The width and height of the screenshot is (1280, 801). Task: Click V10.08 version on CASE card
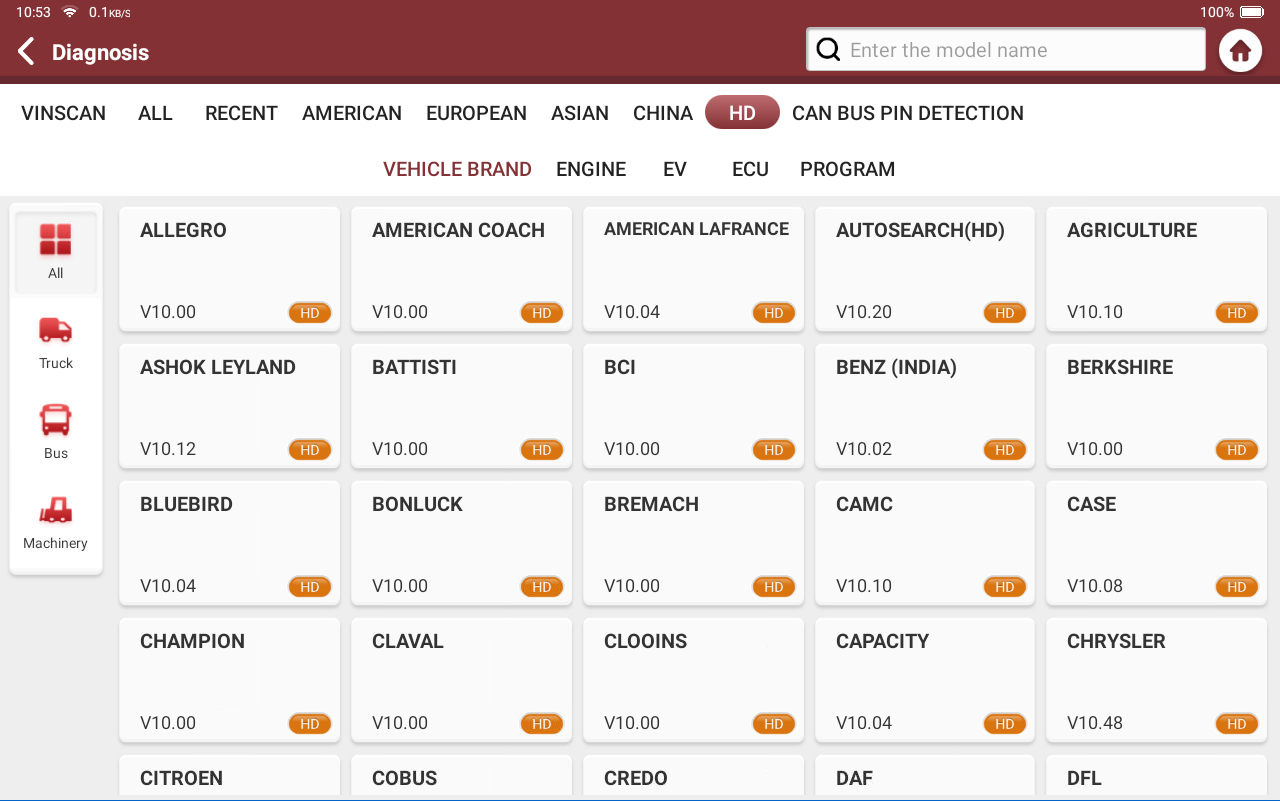1095,586
